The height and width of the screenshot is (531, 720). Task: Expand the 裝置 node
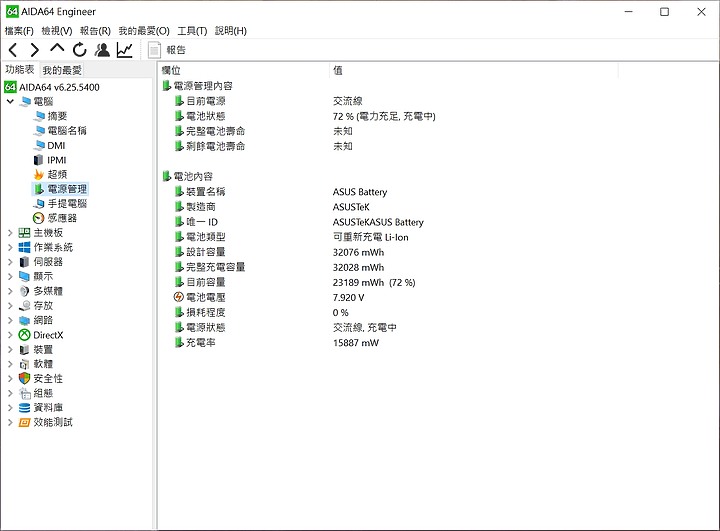point(10,350)
